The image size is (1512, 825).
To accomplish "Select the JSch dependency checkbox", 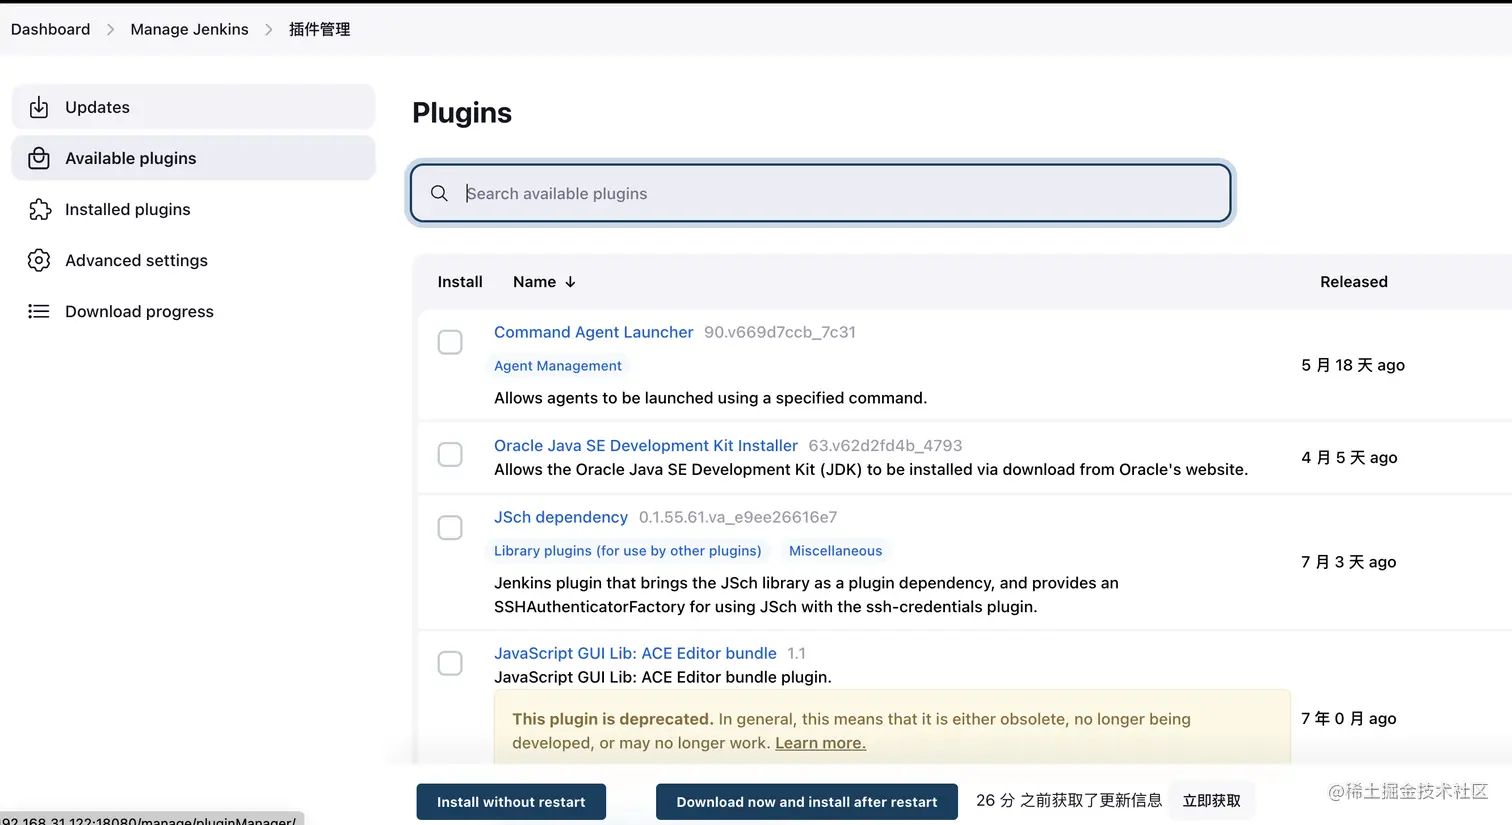I will coord(450,527).
